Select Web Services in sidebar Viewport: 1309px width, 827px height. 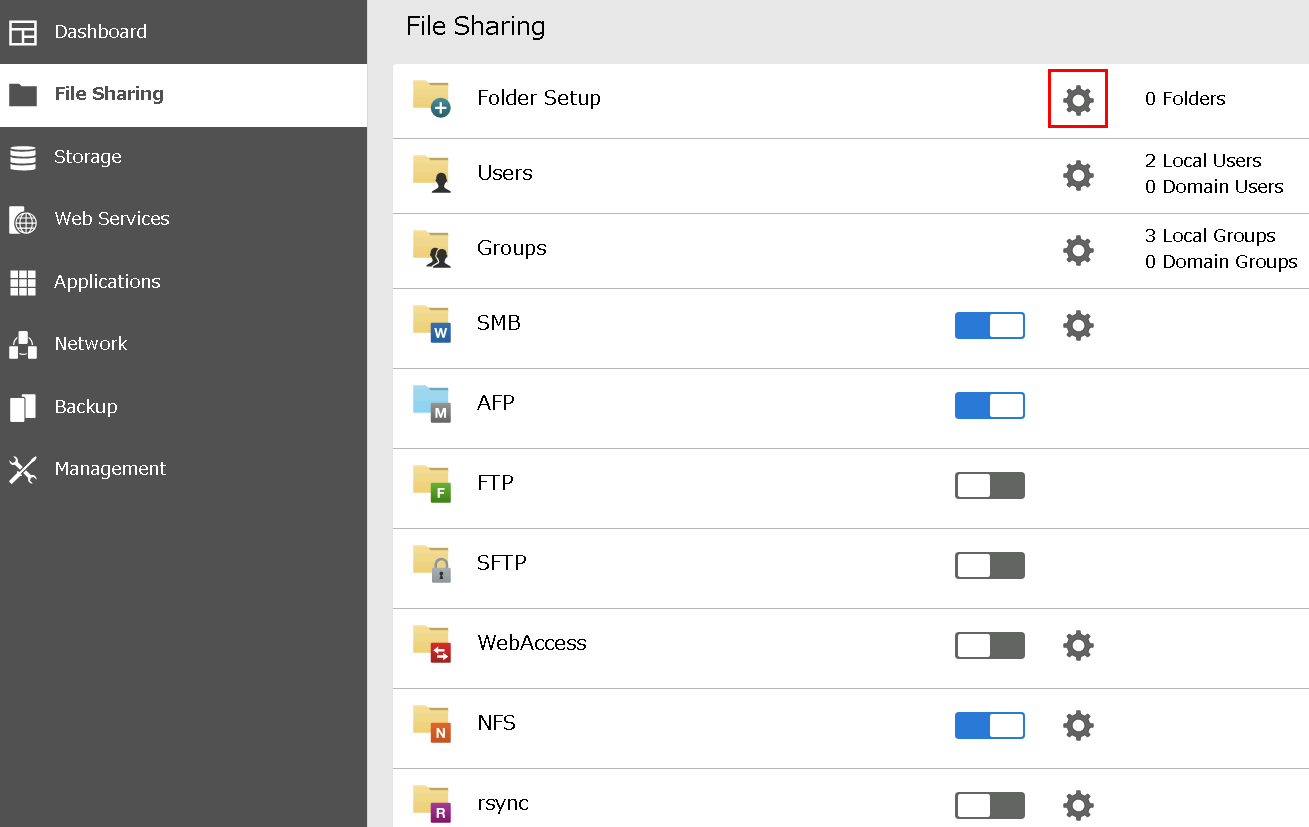(111, 219)
